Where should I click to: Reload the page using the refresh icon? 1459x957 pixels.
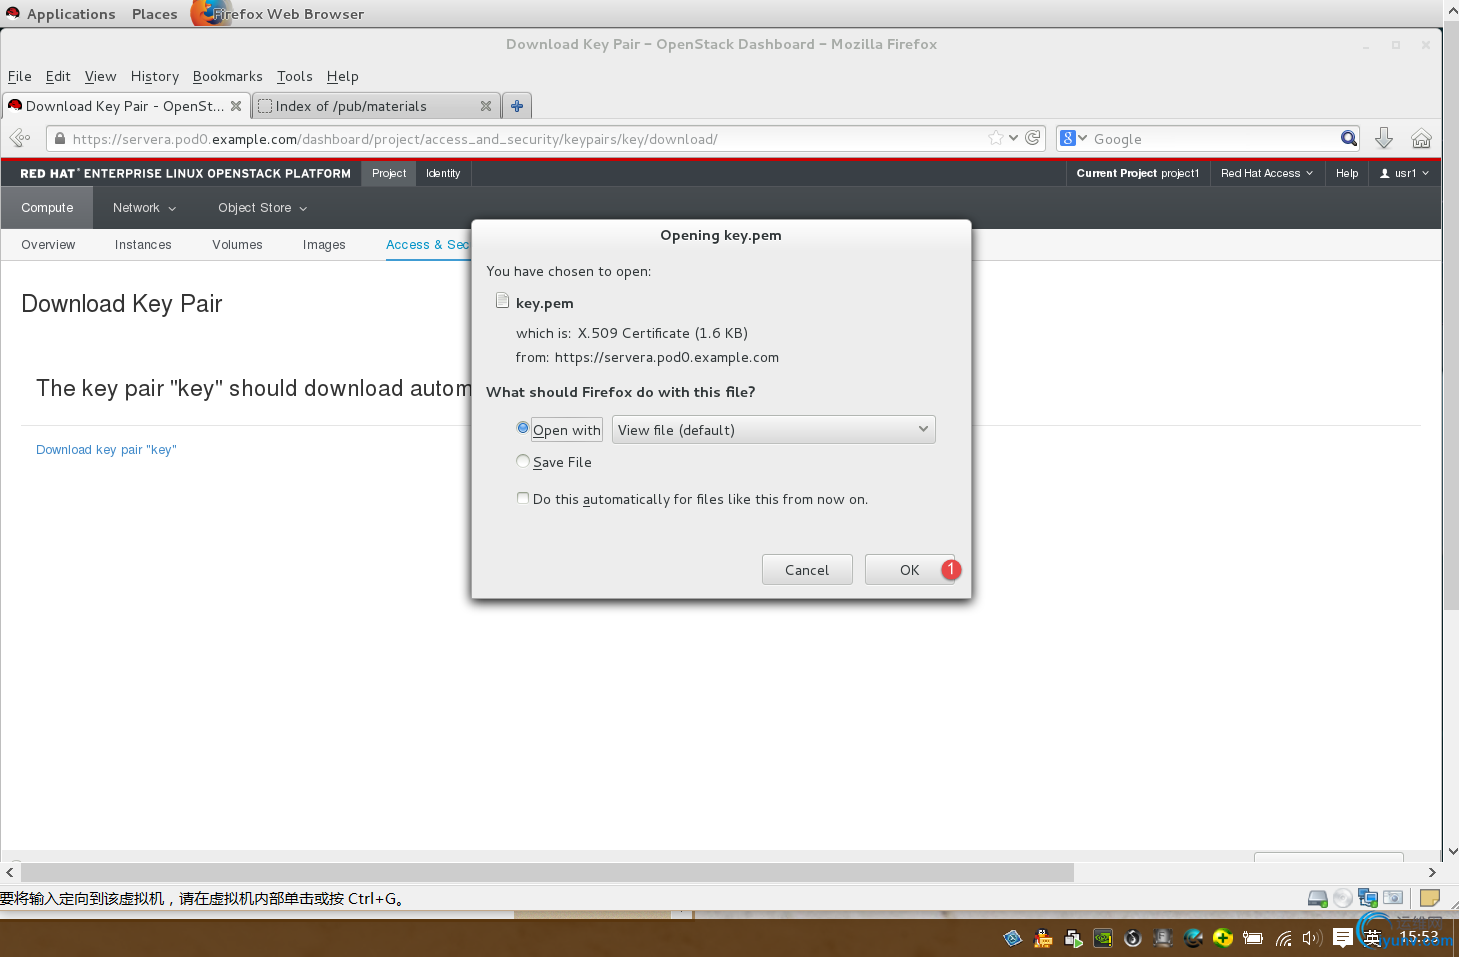point(1033,138)
